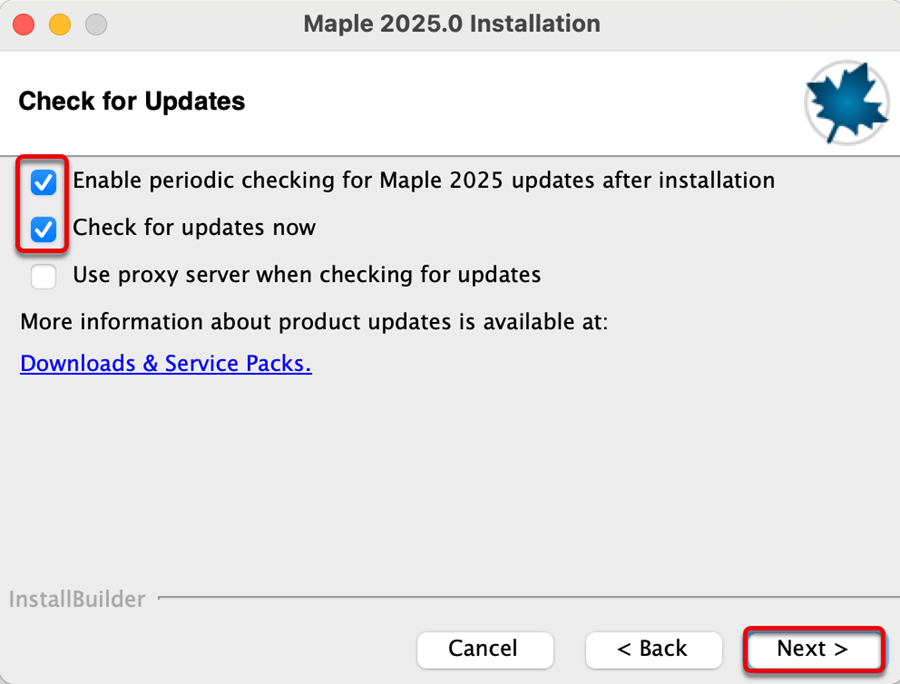
Task: Proceed by clicking Next
Action: click(813, 650)
